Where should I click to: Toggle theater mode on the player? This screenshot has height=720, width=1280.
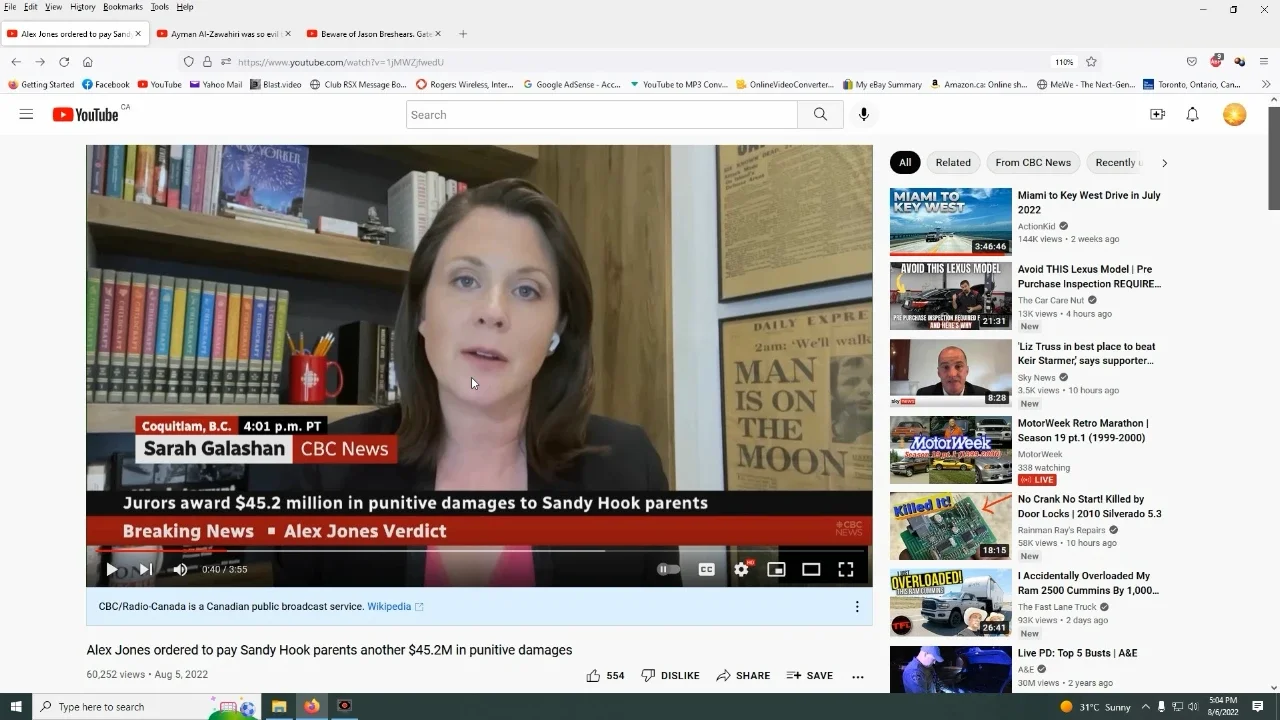[811, 569]
